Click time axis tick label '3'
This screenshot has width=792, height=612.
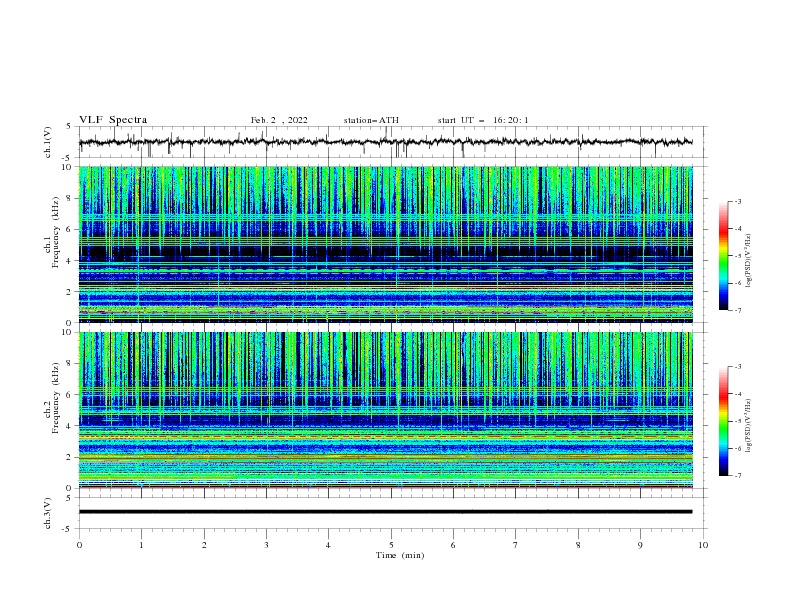[266, 545]
